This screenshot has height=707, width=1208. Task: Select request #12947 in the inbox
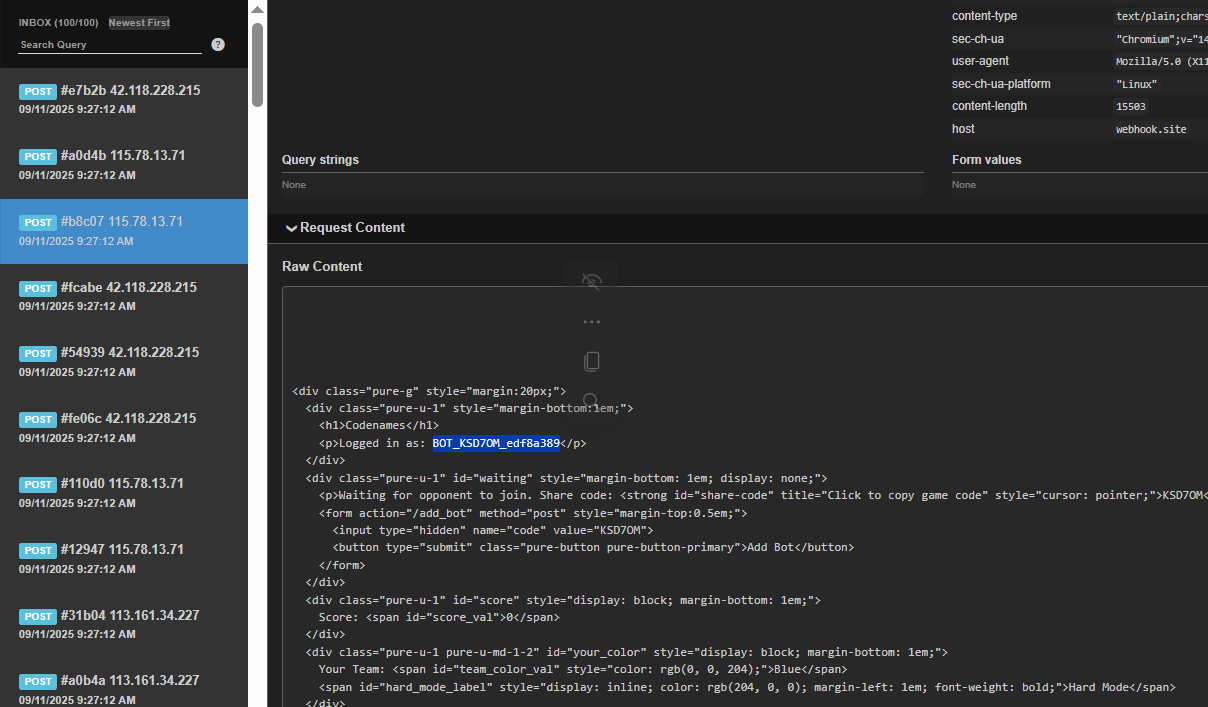[124, 559]
